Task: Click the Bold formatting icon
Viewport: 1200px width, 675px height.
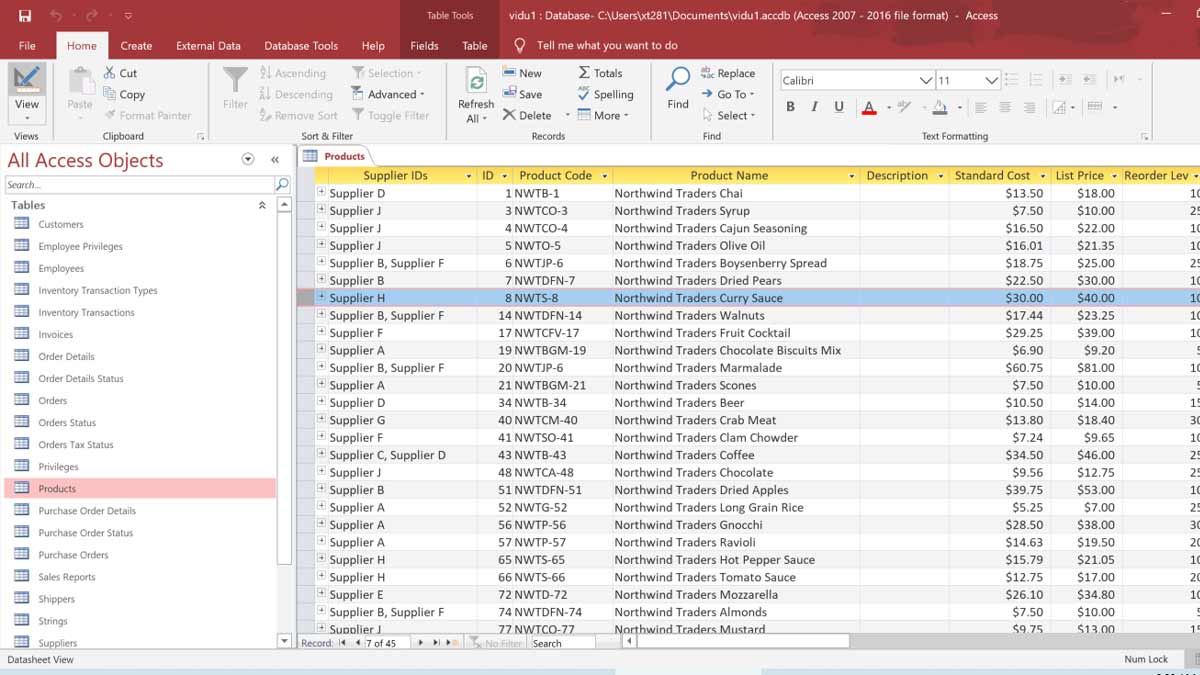Action: [790, 107]
